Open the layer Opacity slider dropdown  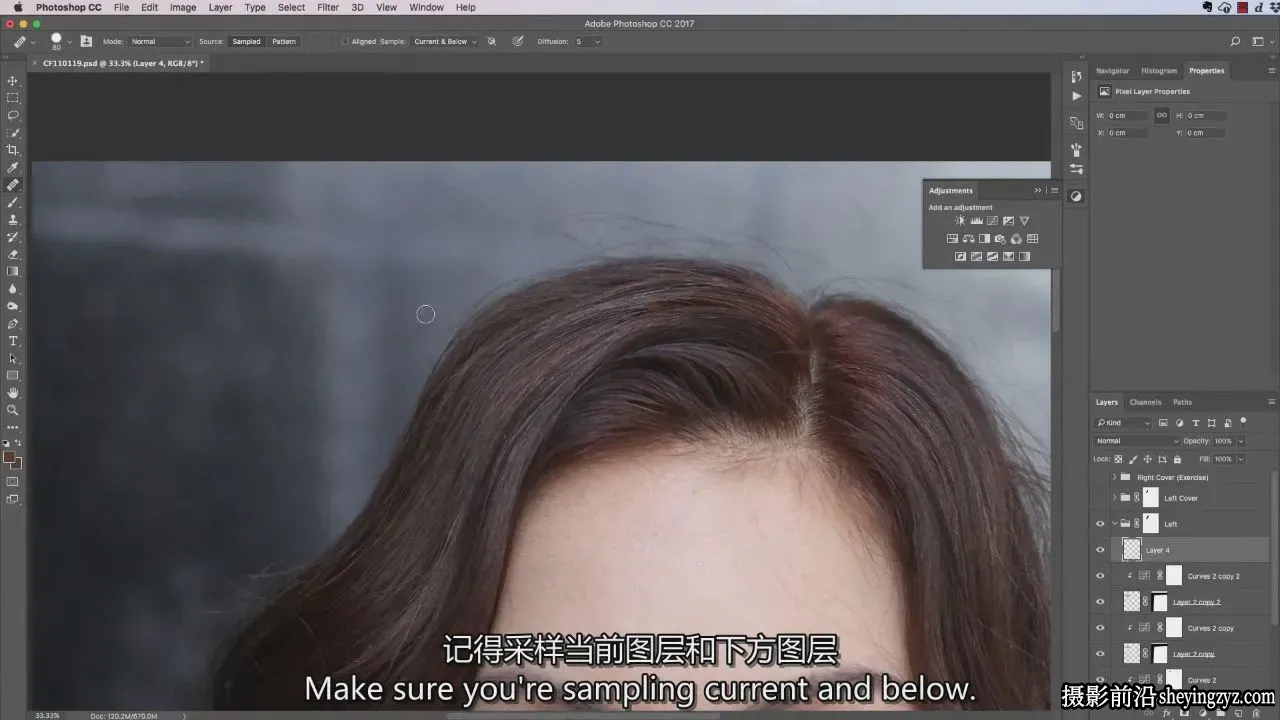(1241, 441)
